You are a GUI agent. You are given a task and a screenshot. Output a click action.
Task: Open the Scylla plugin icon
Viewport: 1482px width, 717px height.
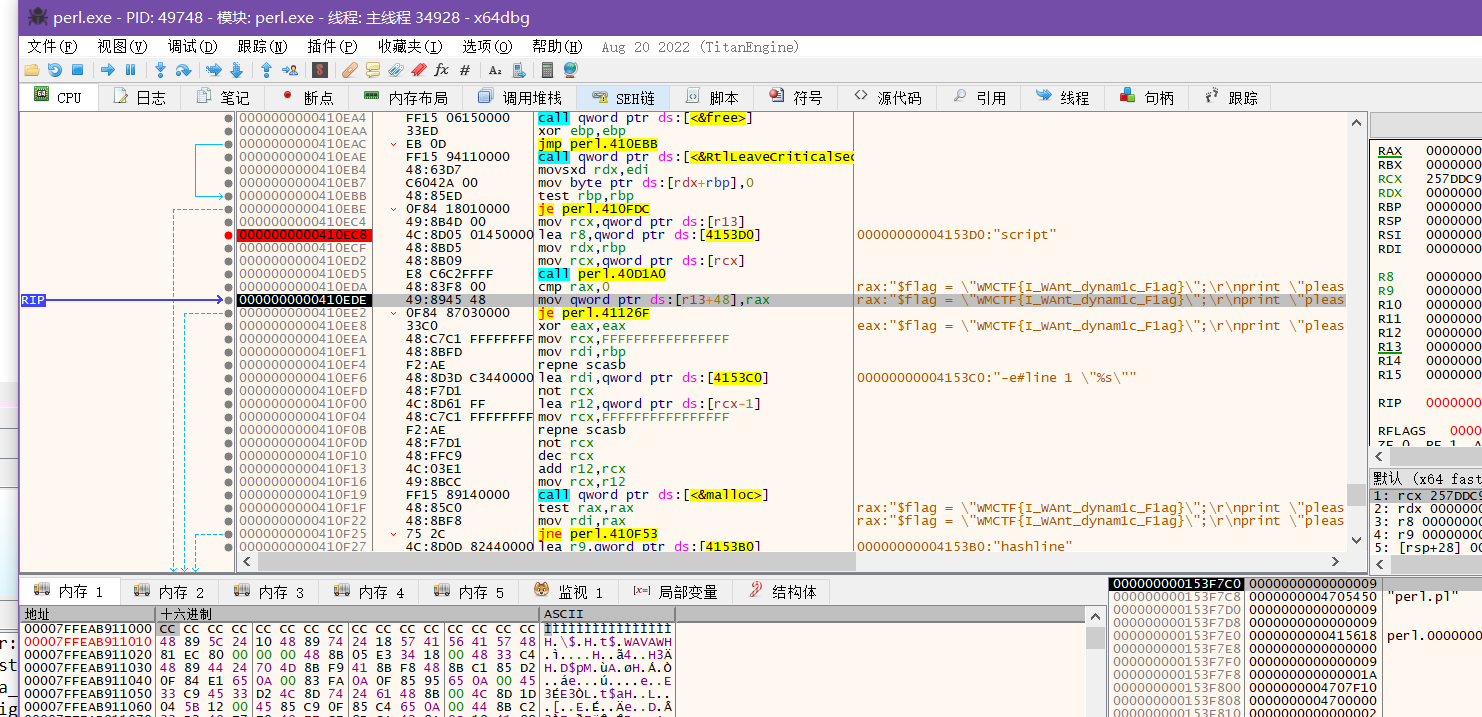tap(320, 70)
